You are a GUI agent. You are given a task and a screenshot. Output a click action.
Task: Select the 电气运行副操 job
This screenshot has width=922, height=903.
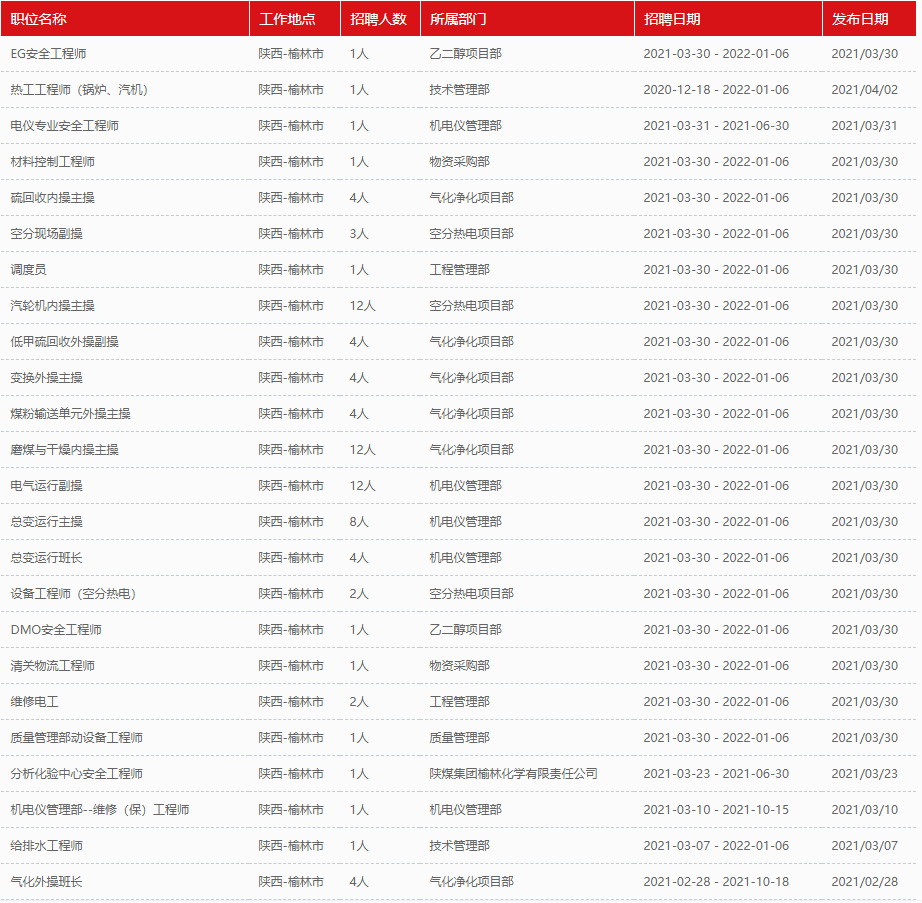point(46,486)
